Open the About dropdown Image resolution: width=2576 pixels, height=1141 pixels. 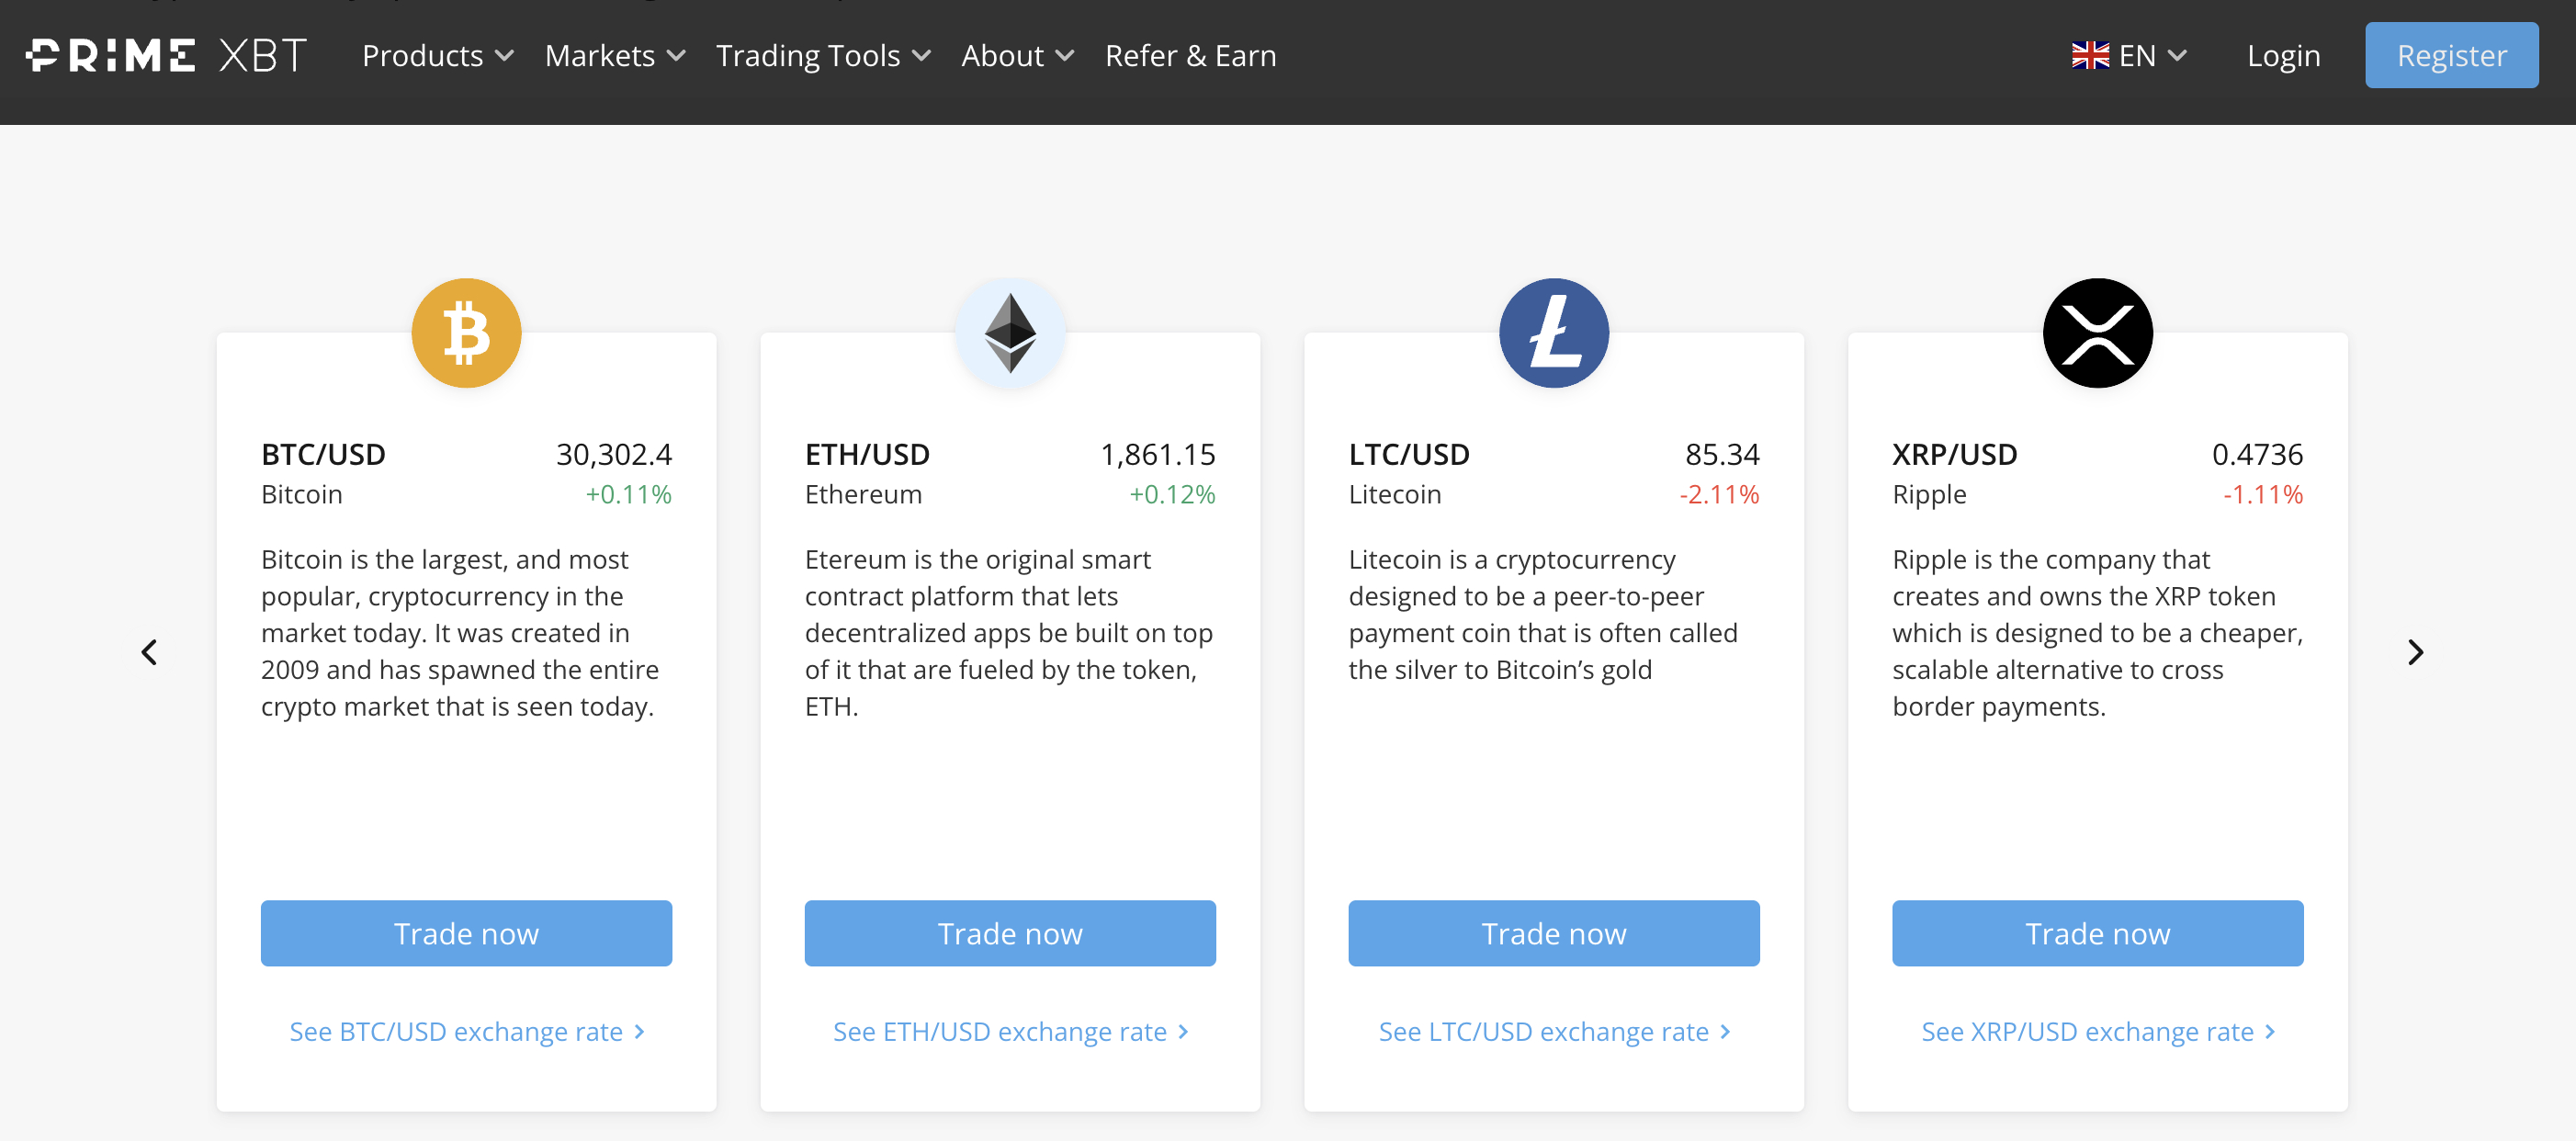point(1017,55)
